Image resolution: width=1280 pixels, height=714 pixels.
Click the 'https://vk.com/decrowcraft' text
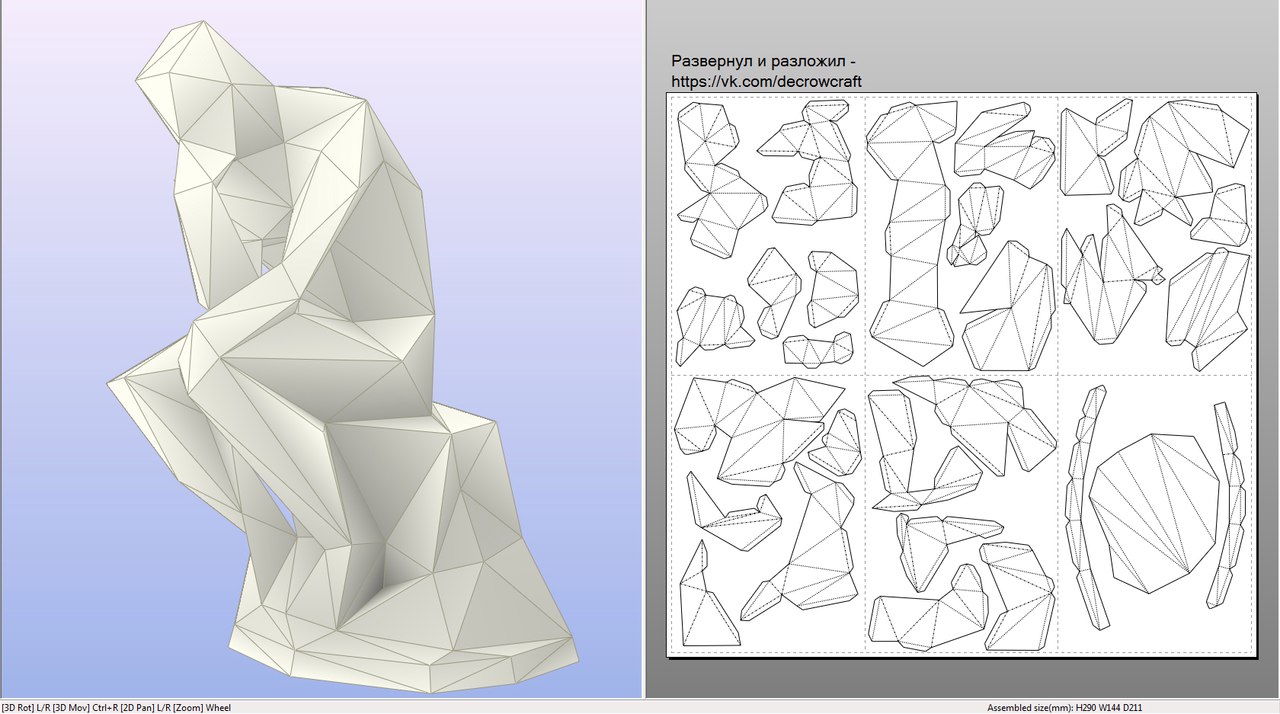pyautogui.click(x=766, y=82)
